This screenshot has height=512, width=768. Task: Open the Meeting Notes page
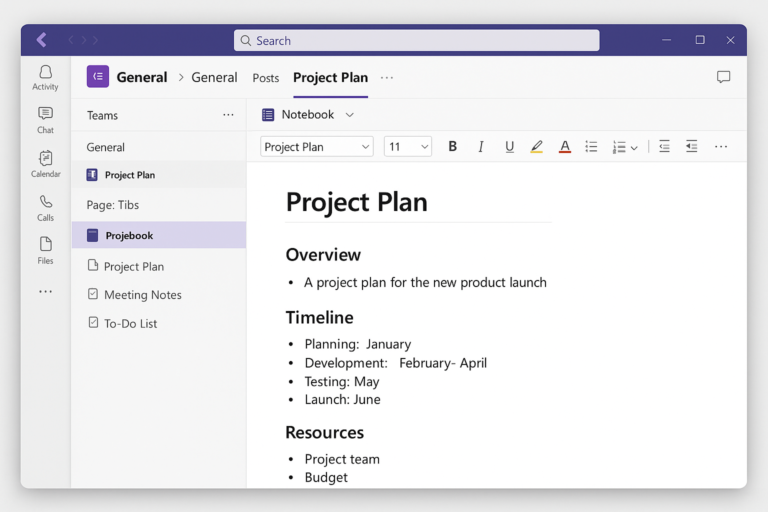click(142, 295)
